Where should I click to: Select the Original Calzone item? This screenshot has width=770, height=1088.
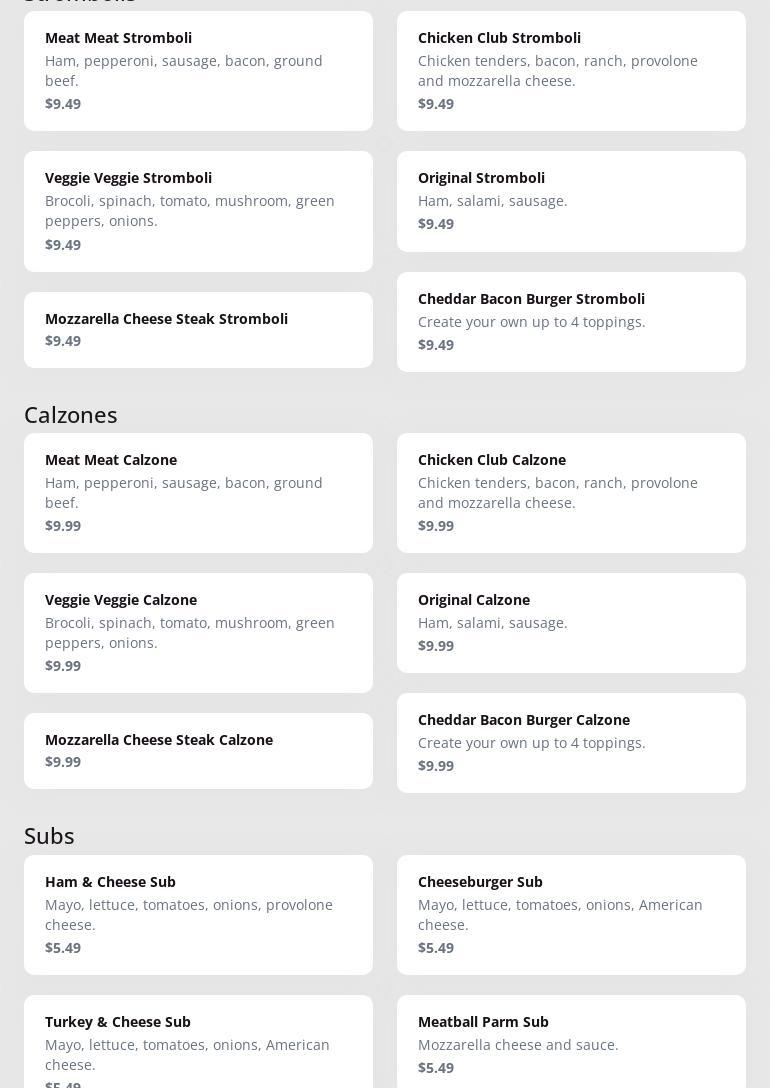coord(571,623)
